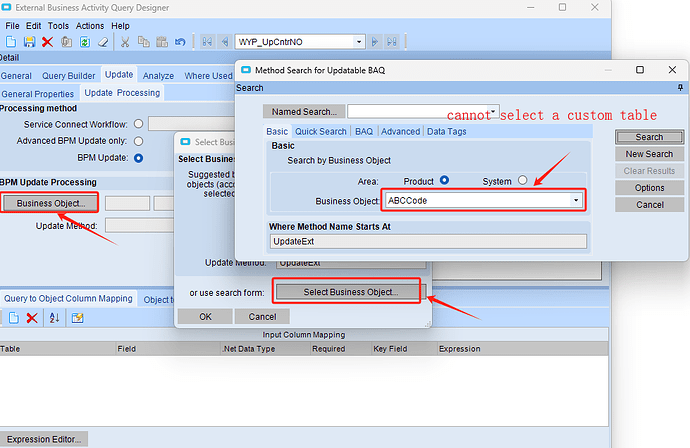This screenshot has height=448, width=690.
Task: Click the eraser Clear icon in toolbar
Action: 103,42
